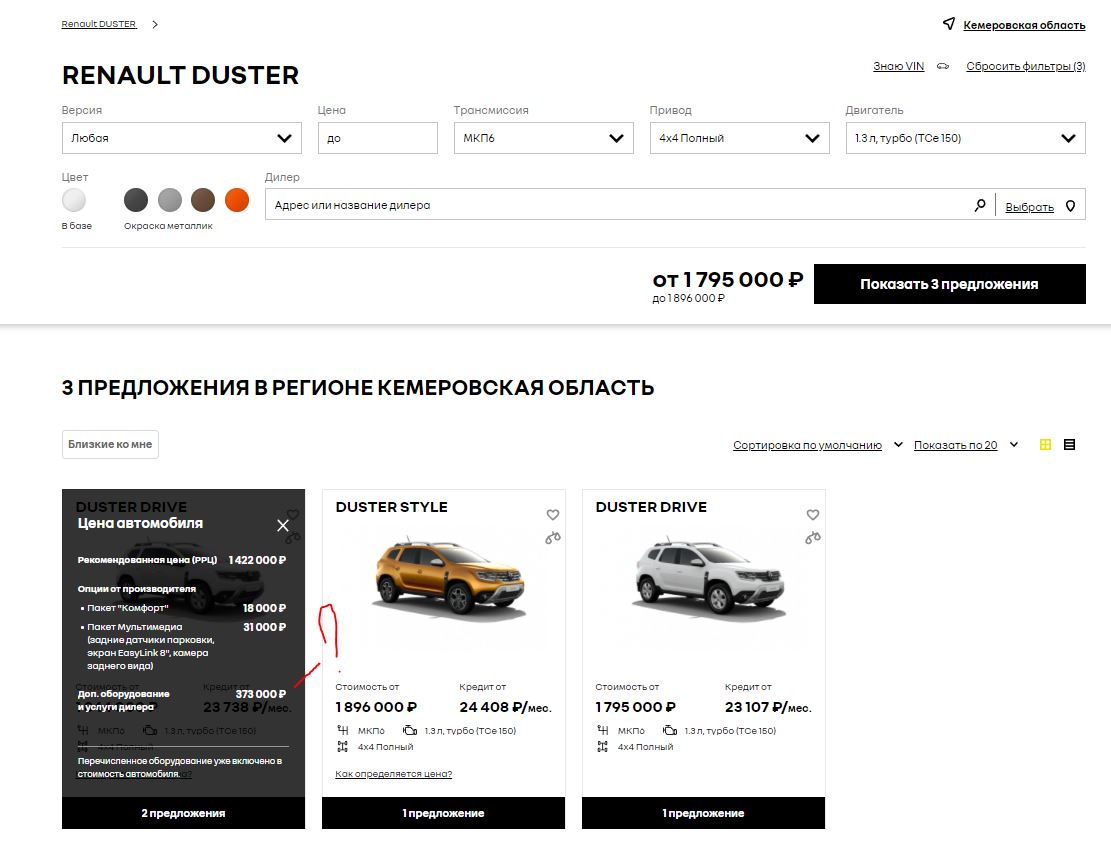Click the Duster Drive credit 23 107 ₽/мес.
The height and width of the screenshot is (842, 1111).
coord(768,707)
